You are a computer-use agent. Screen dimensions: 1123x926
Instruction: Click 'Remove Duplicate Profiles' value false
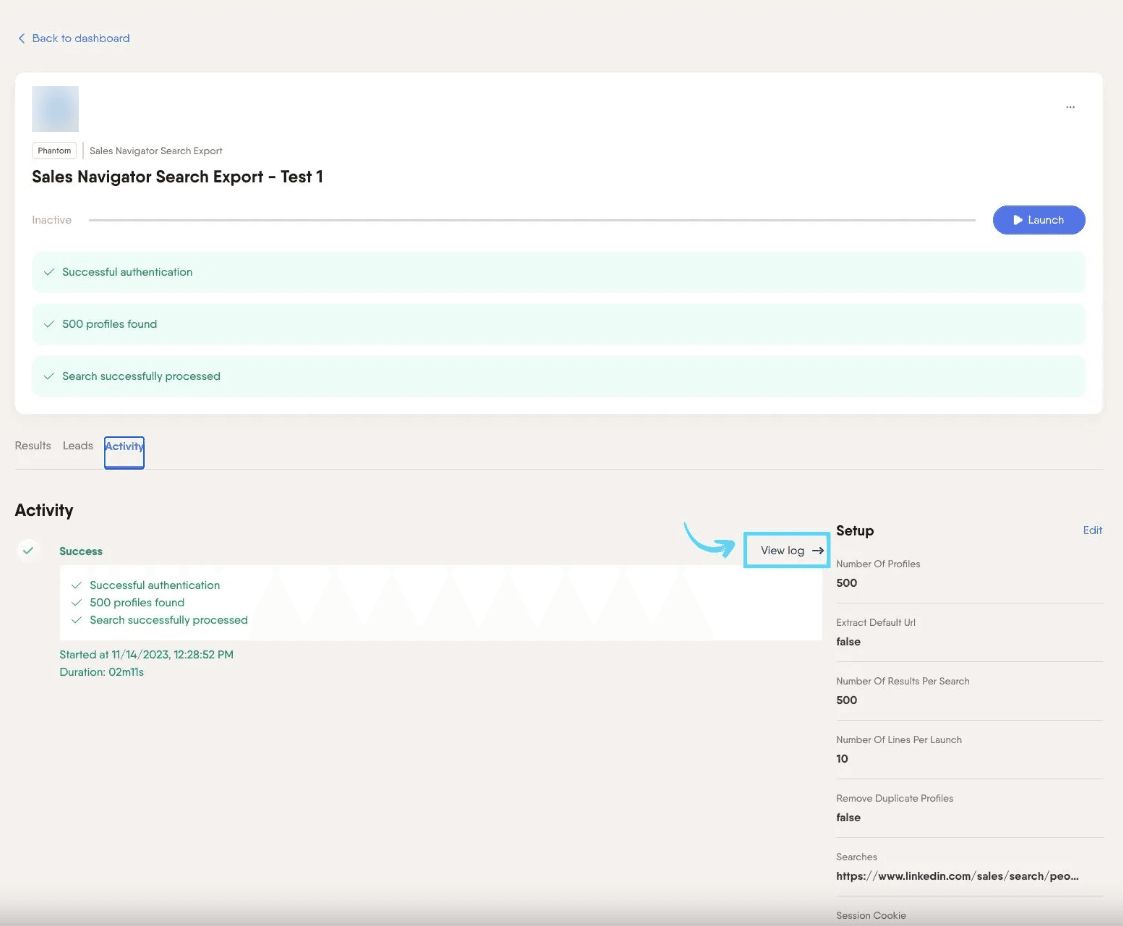848,817
